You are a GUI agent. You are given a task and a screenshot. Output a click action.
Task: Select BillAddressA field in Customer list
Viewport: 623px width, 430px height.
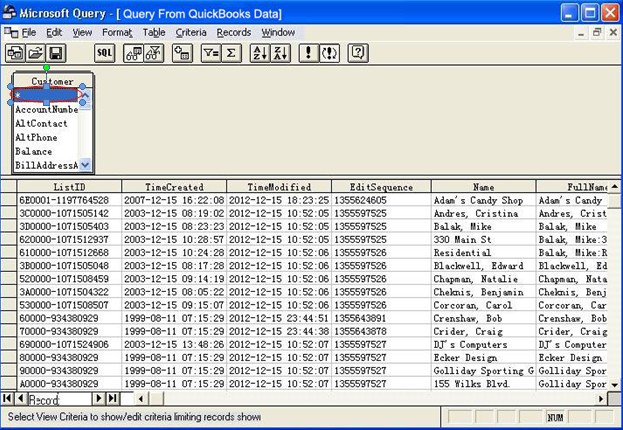pos(46,165)
